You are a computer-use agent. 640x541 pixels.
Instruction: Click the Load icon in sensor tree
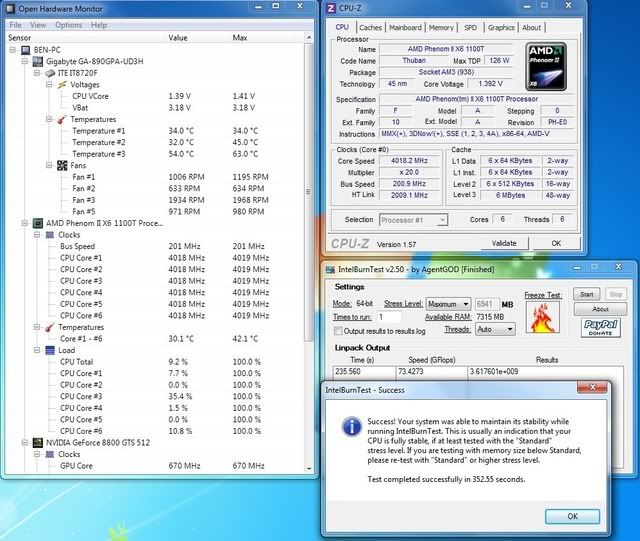click(x=50, y=350)
